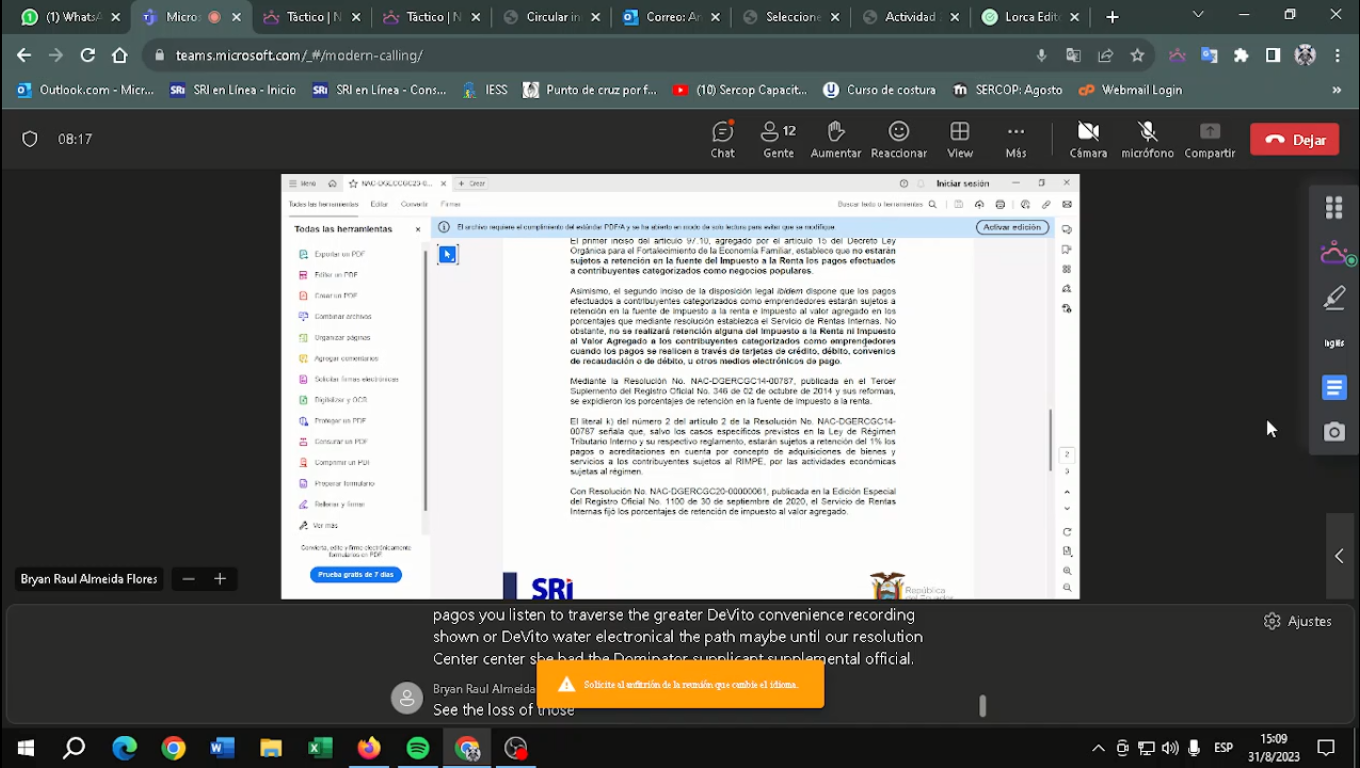Unmute the micrófono
The width and height of the screenshot is (1360, 768).
(1147, 139)
